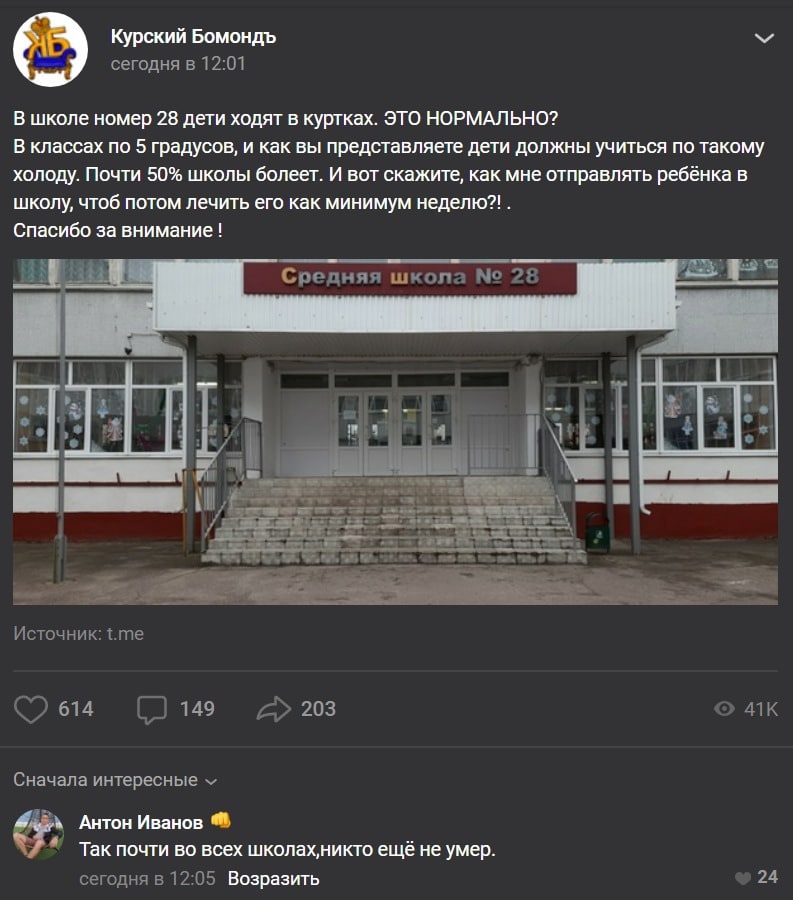Click the Курский Бомондъ group name
The image size is (793, 900).
click(193, 37)
